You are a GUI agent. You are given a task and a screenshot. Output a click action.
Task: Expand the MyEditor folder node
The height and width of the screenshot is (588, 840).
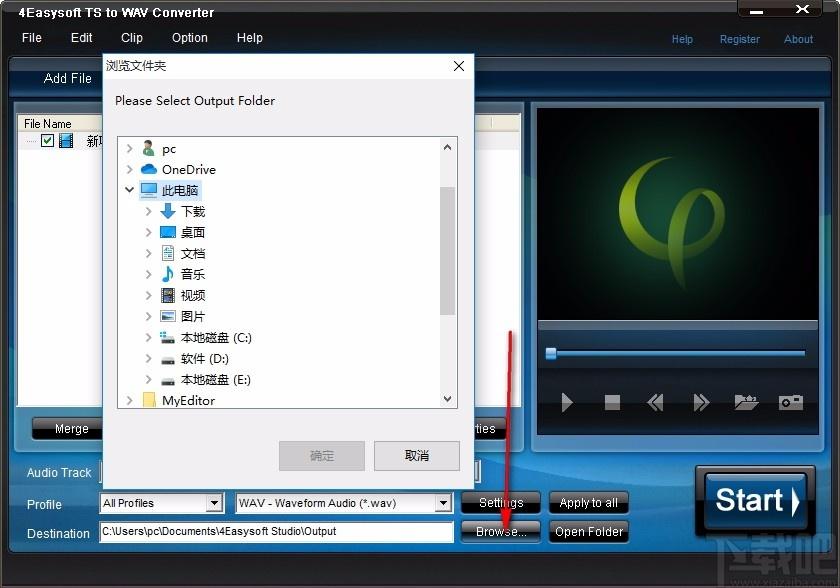pos(129,400)
